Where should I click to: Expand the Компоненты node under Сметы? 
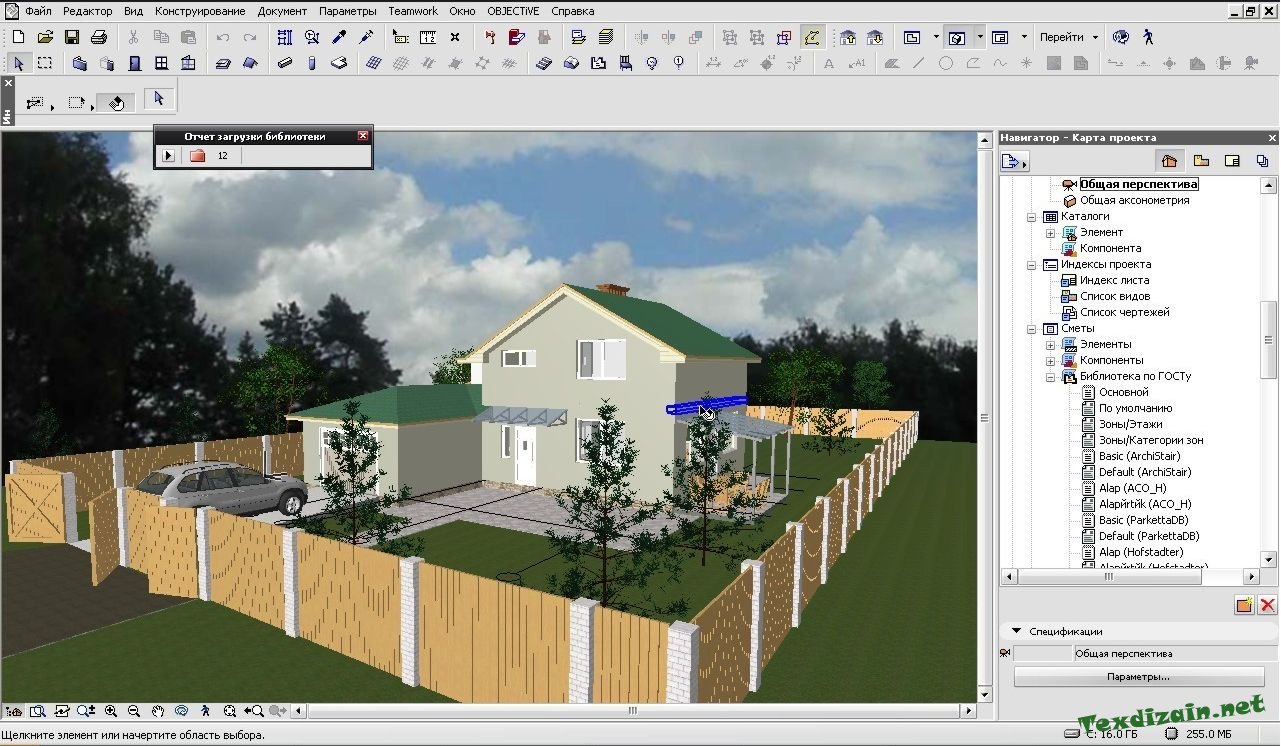pyautogui.click(x=1050, y=360)
